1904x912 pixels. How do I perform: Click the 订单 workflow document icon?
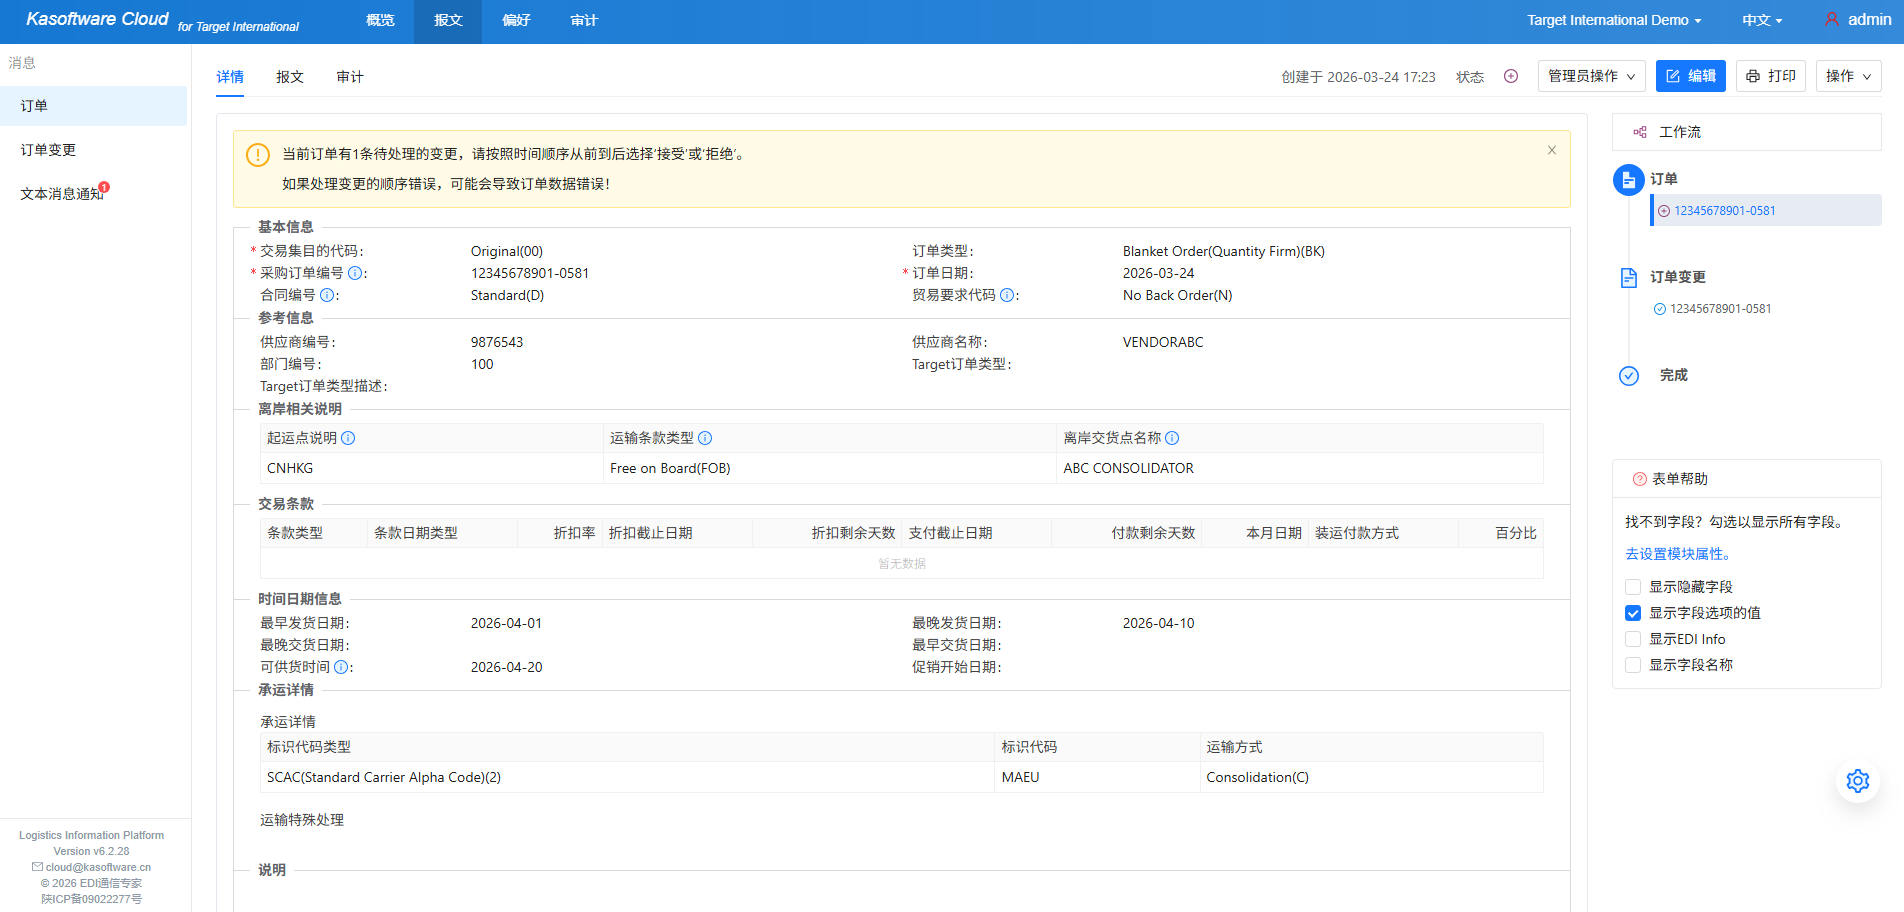(1628, 180)
